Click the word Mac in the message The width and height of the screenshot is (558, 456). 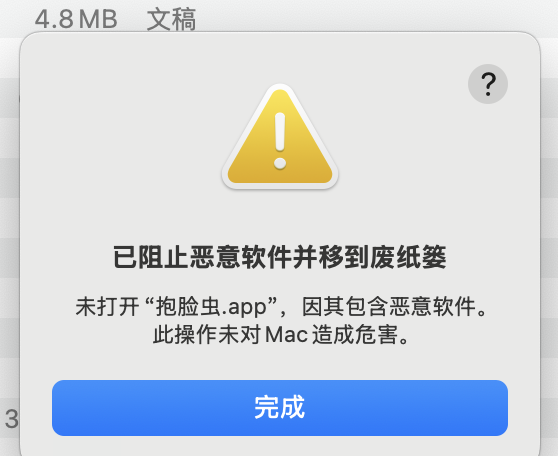coord(286,335)
